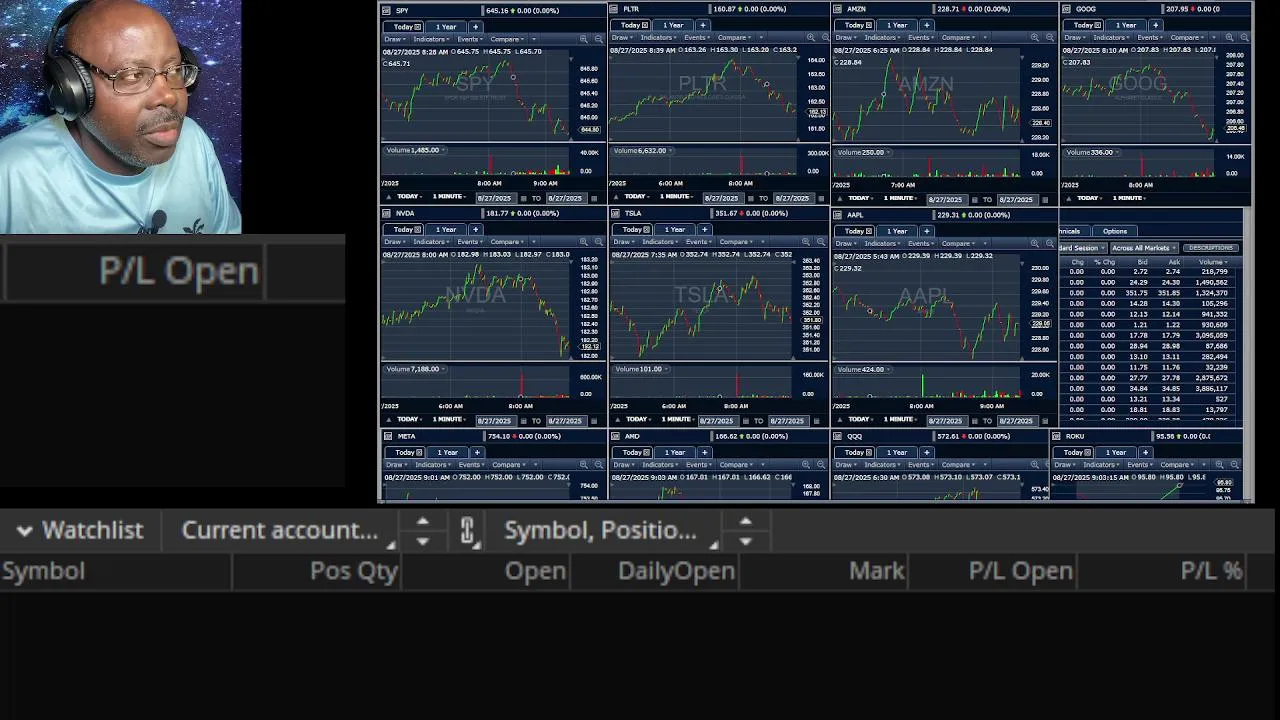Click the NVDA chart symbol icon

[x=386, y=213]
